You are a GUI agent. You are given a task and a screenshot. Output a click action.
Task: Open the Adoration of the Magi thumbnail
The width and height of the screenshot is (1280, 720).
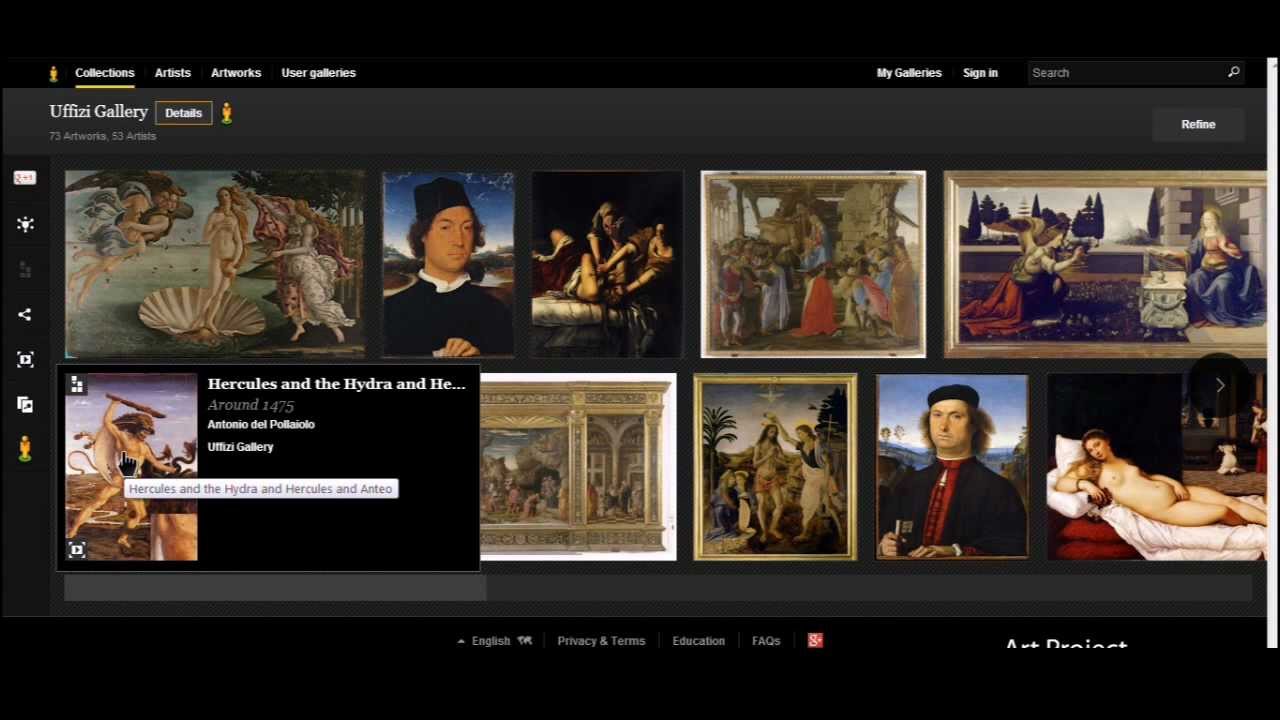[813, 264]
